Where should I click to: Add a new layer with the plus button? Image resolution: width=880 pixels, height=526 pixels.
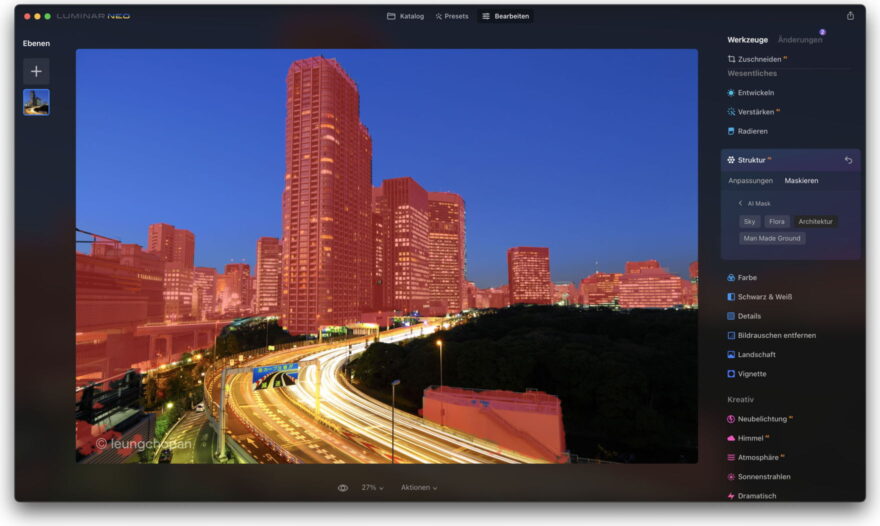click(x=36, y=71)
